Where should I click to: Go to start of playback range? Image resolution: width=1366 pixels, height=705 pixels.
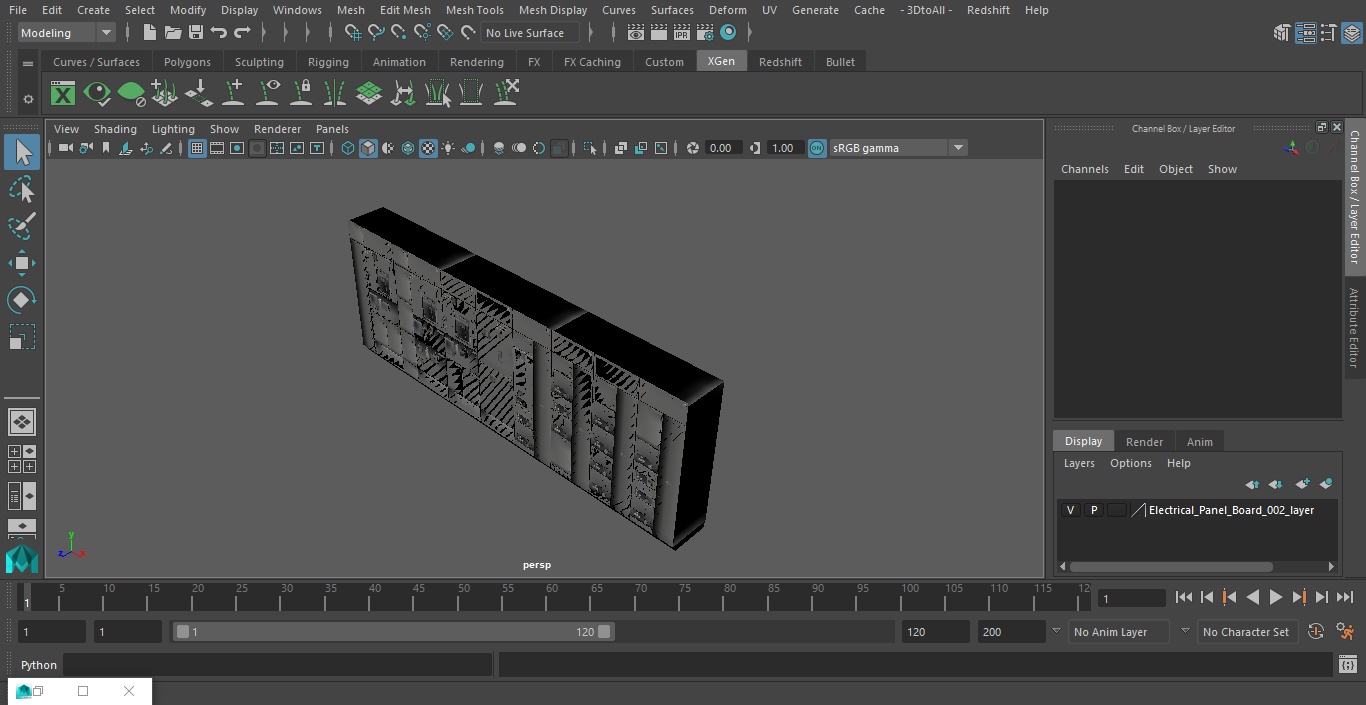click(x=1183, y=597)
